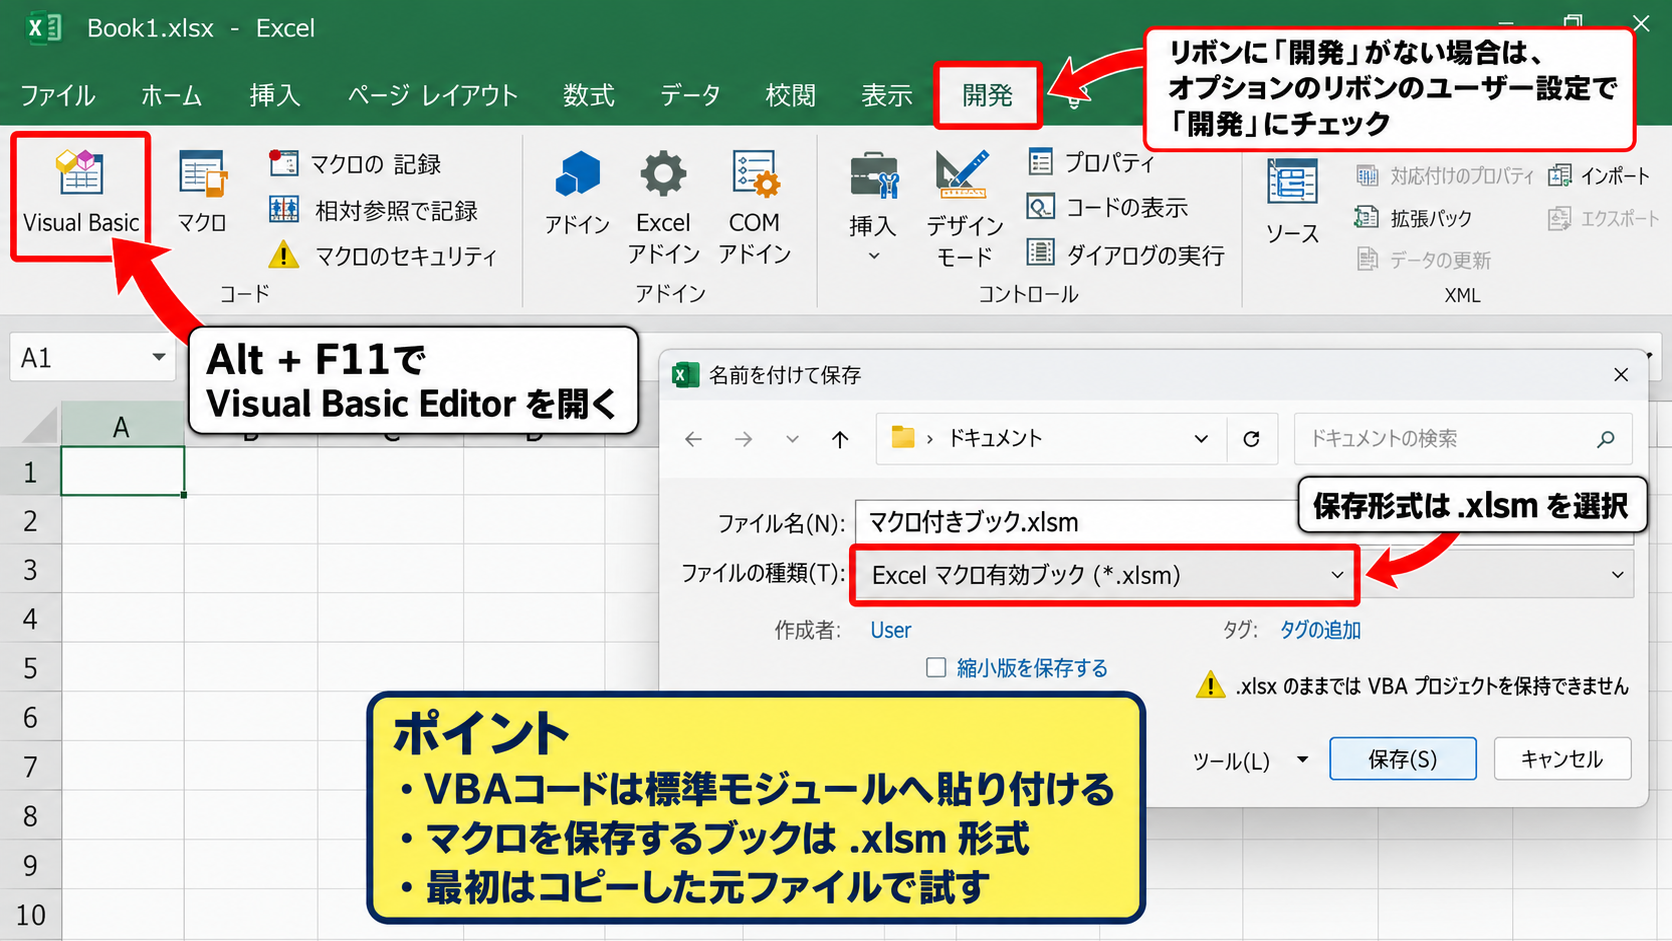Expand the ドキュメント path dropdown

pyautogui.click(x=1201, y=438)
